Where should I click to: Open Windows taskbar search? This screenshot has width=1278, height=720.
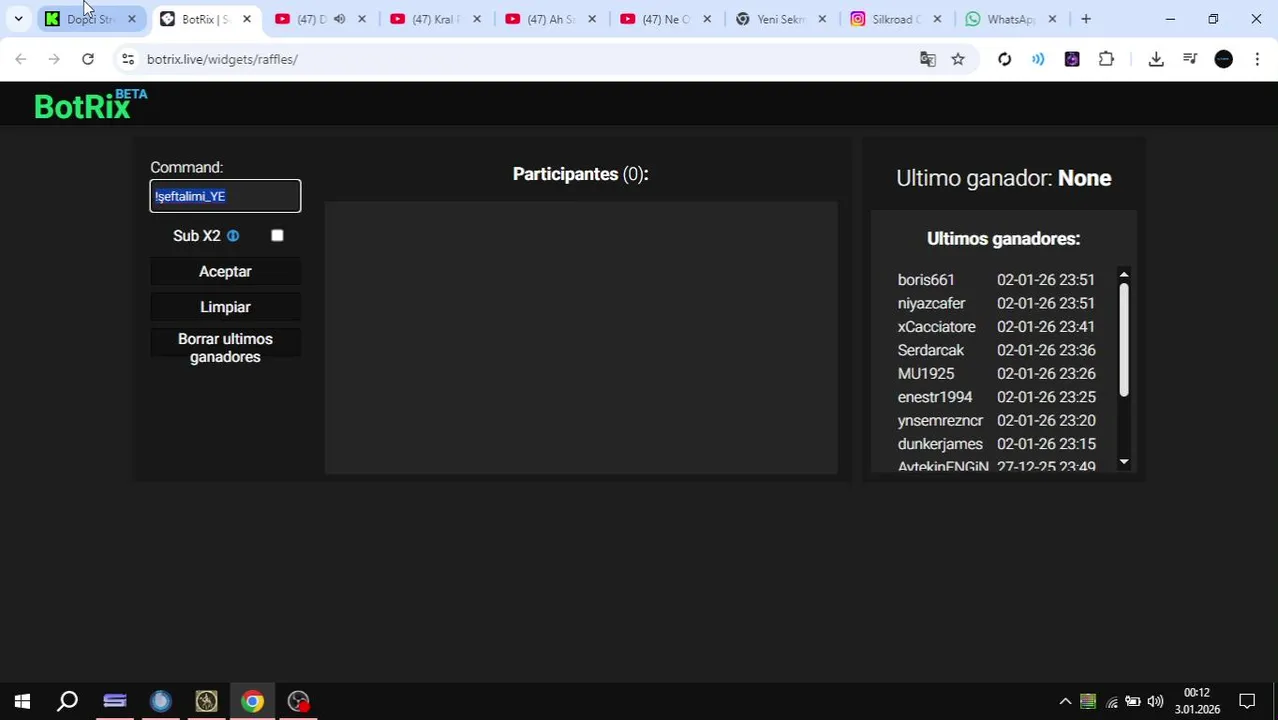point(68,701)
